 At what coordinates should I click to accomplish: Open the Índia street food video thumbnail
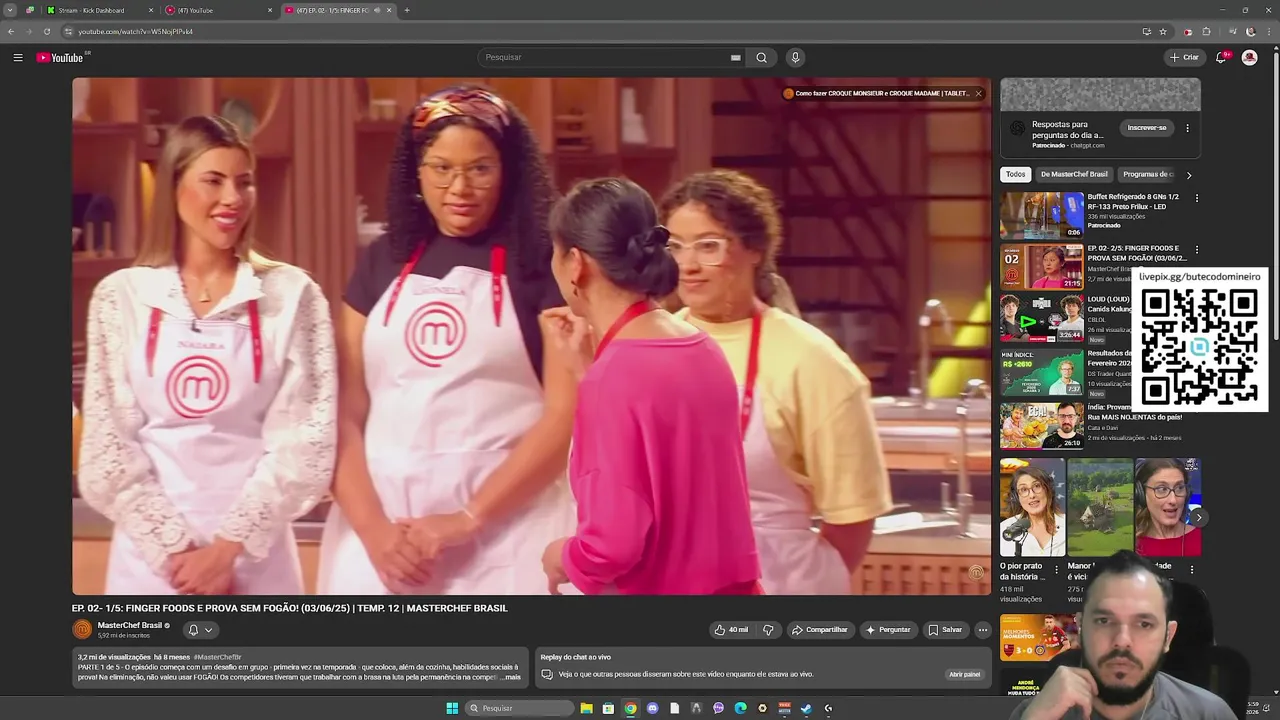tap(1042, 425)
